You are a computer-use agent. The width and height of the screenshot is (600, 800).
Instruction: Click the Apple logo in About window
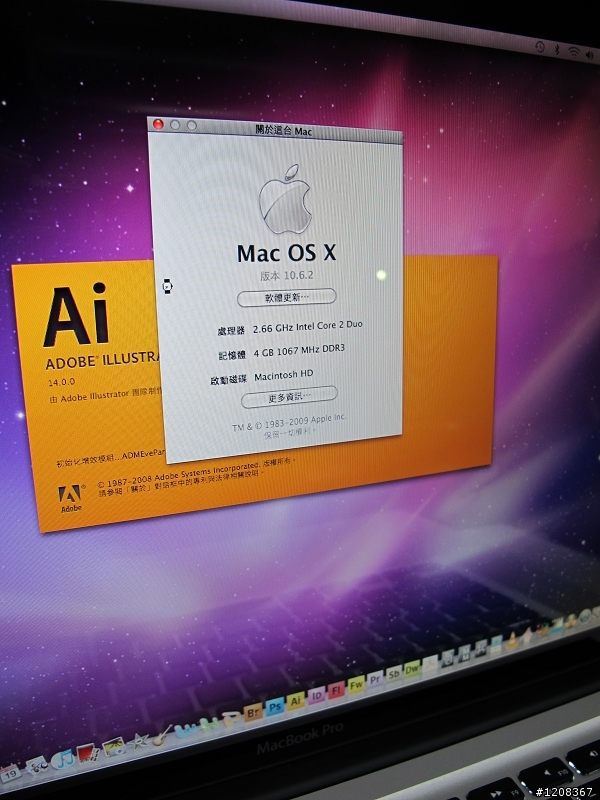(285, 199)
